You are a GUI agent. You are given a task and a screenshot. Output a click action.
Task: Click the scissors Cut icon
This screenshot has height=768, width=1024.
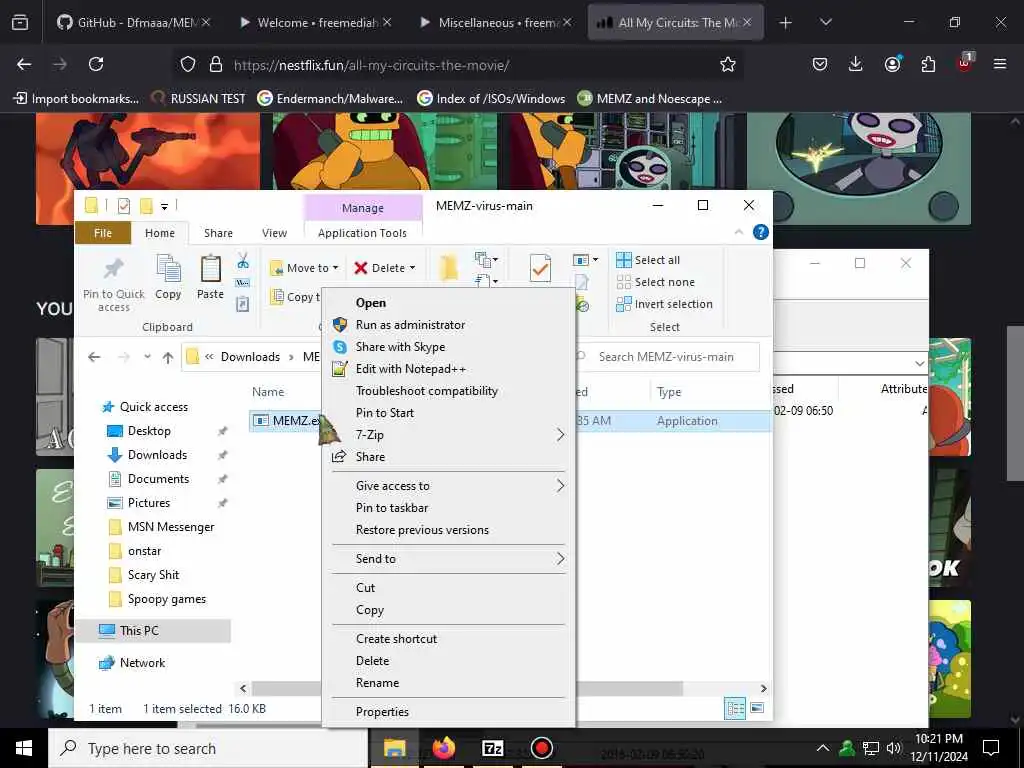pos(243,261)
